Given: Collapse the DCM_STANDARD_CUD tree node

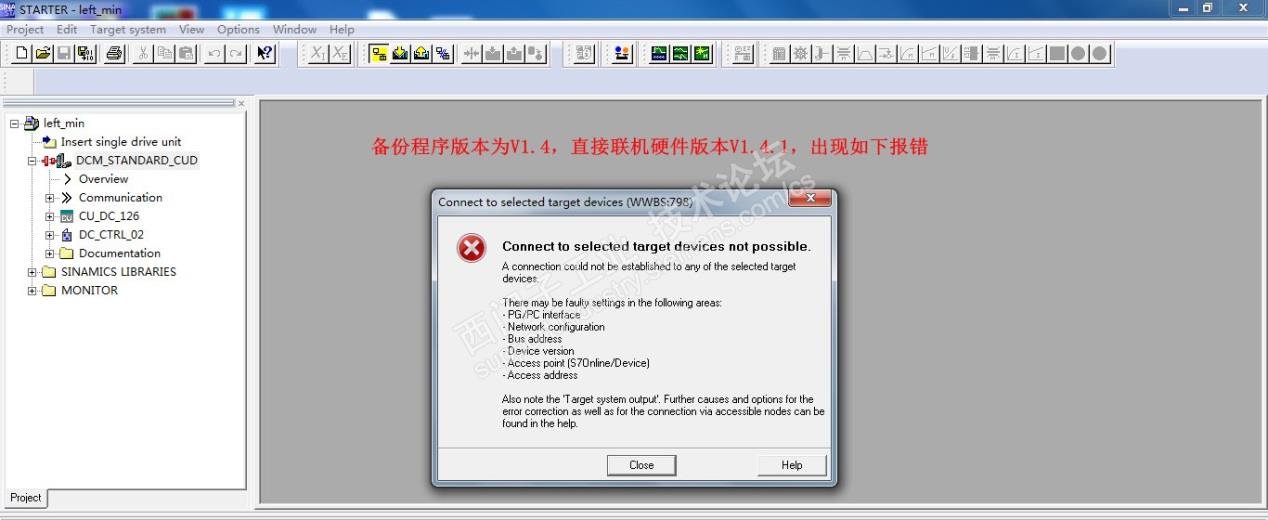Looking at the screenshot, I should [x=32, y=161].
